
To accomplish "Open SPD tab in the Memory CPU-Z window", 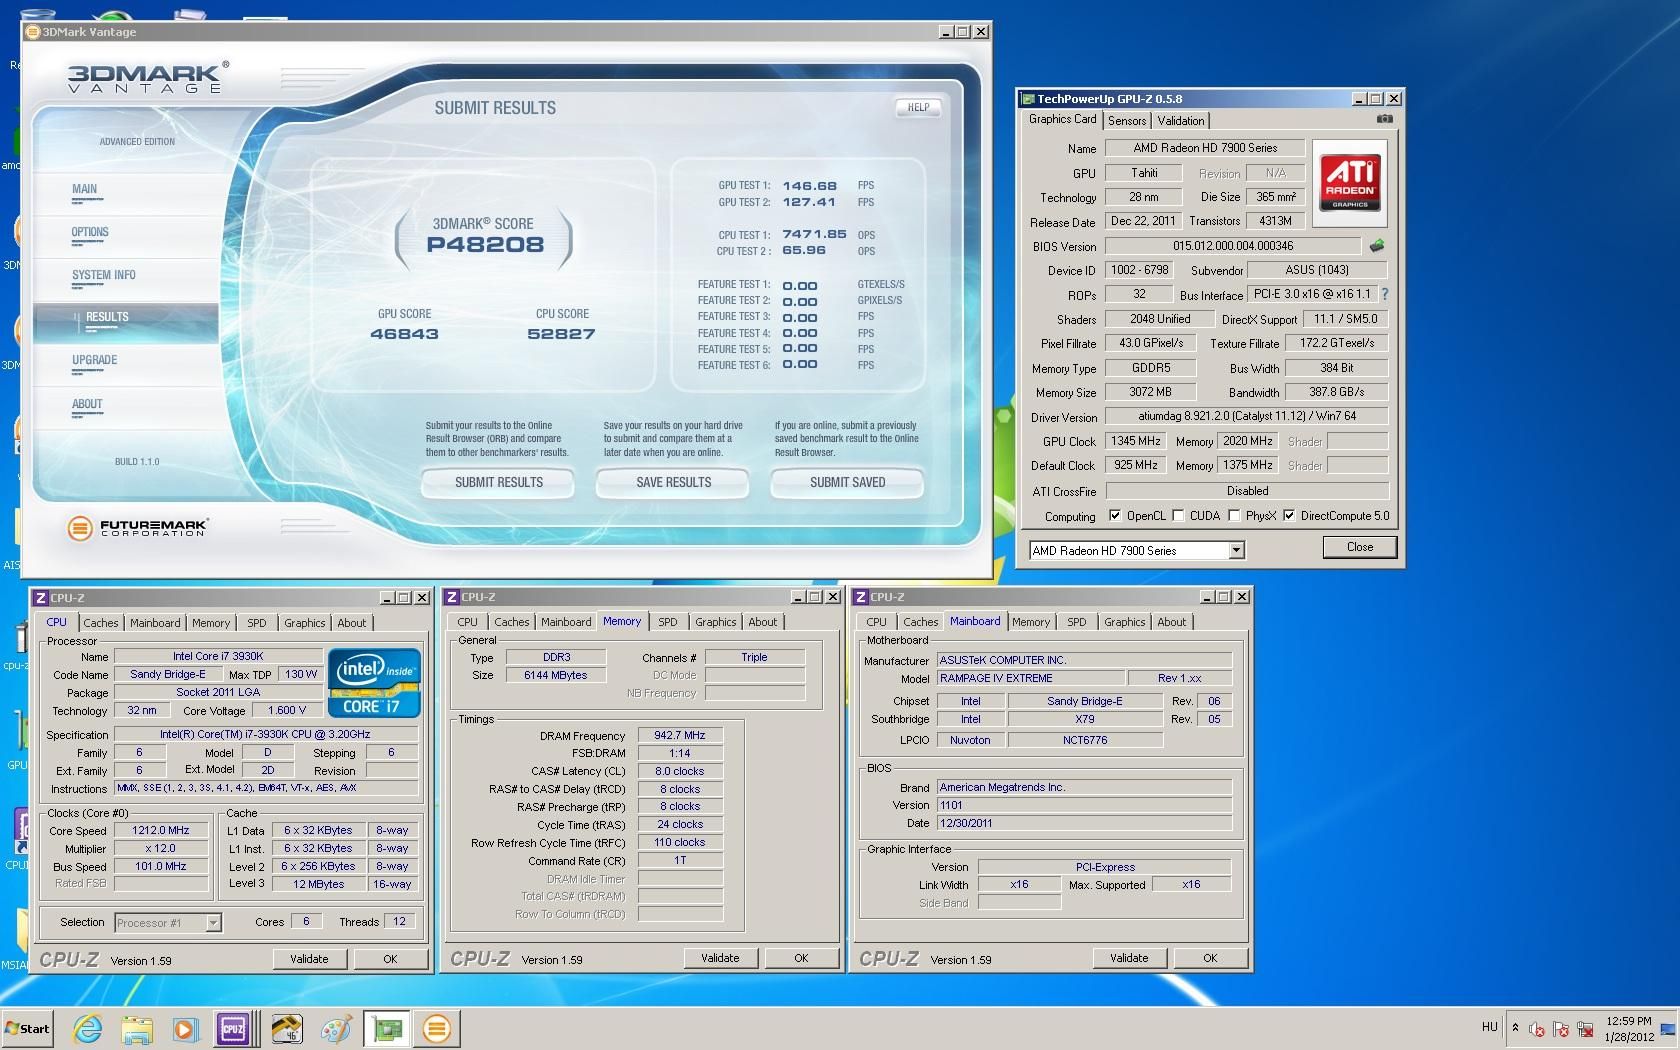I will tap(668, 622).
